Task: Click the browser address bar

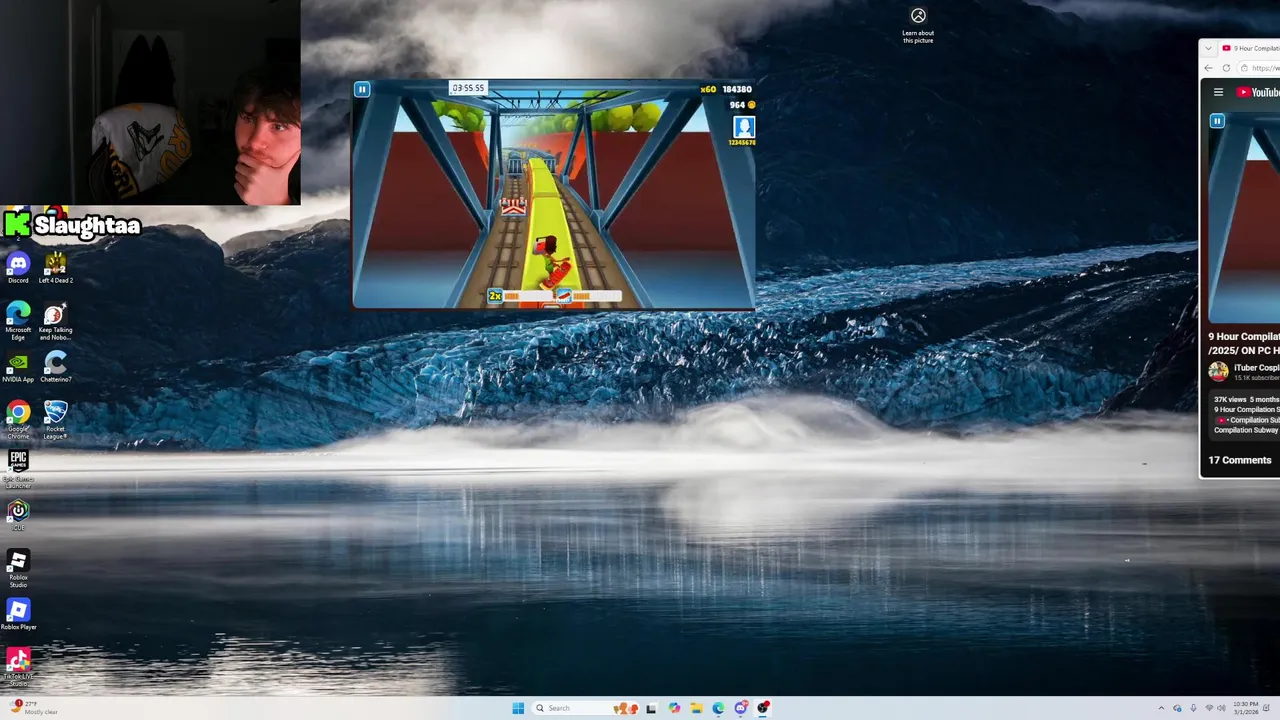Action: point(1260,68)
